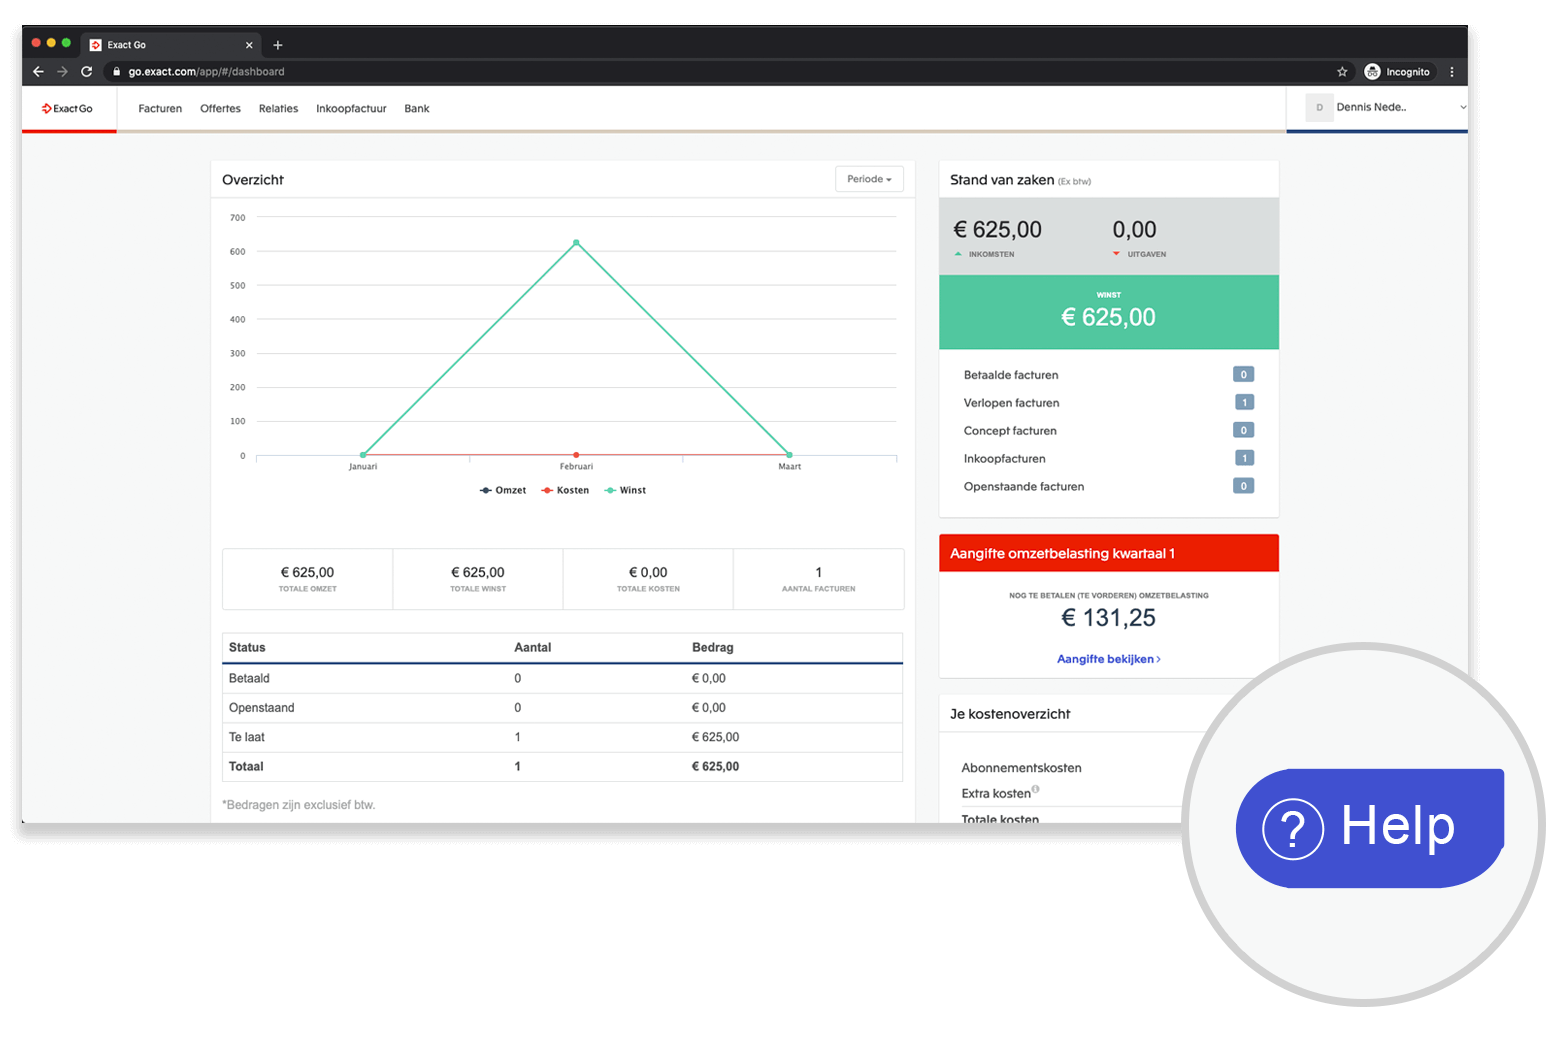Select the Exact Go browser tab
The width and height of the screenshot is (1560, 1040).
(171, 45)
